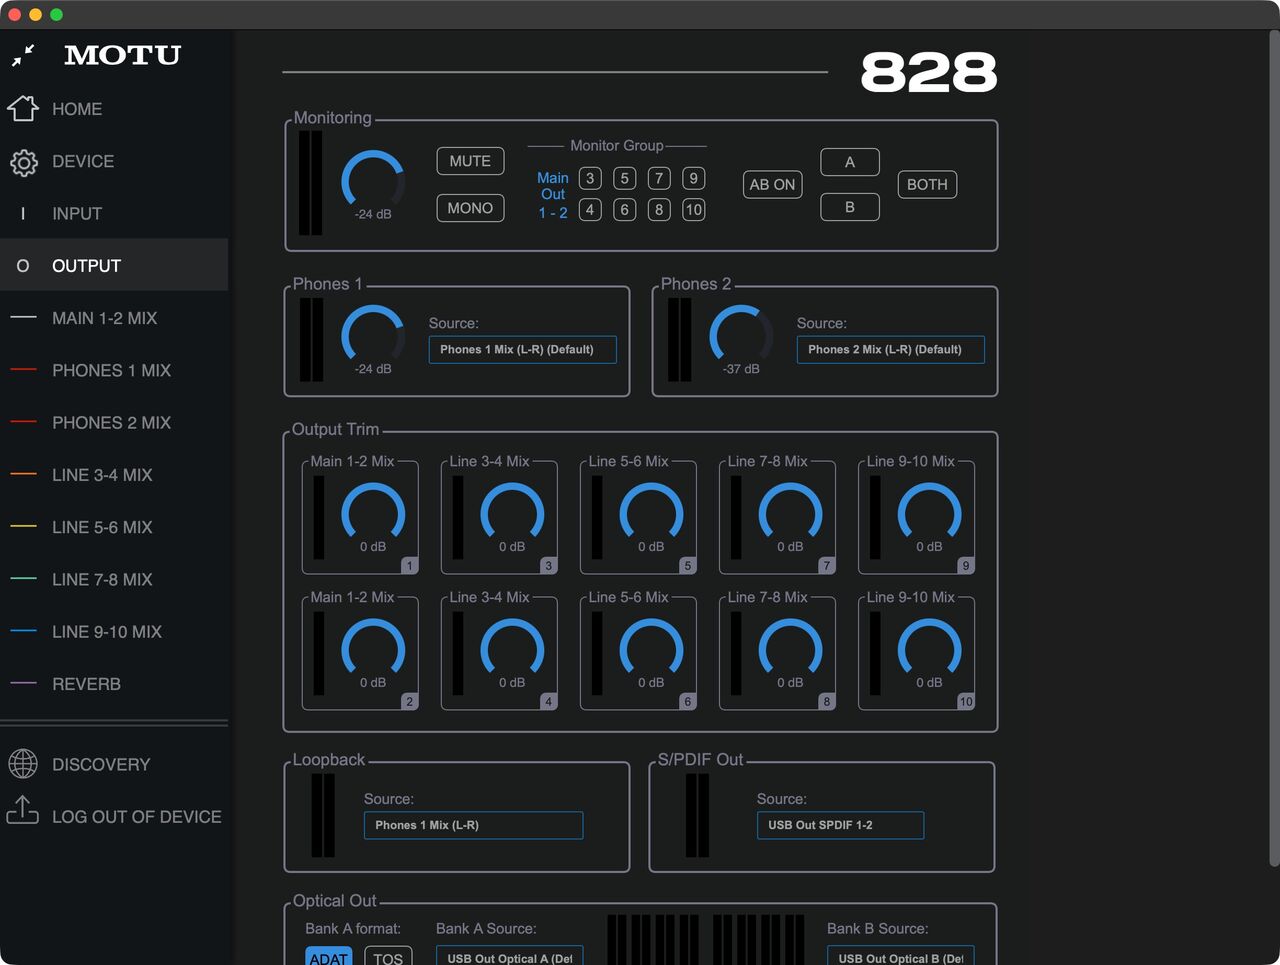Viewport: 1280px width, 965px height.
Task: Toggle Monitor Group output 9
Action: [693, 178]
